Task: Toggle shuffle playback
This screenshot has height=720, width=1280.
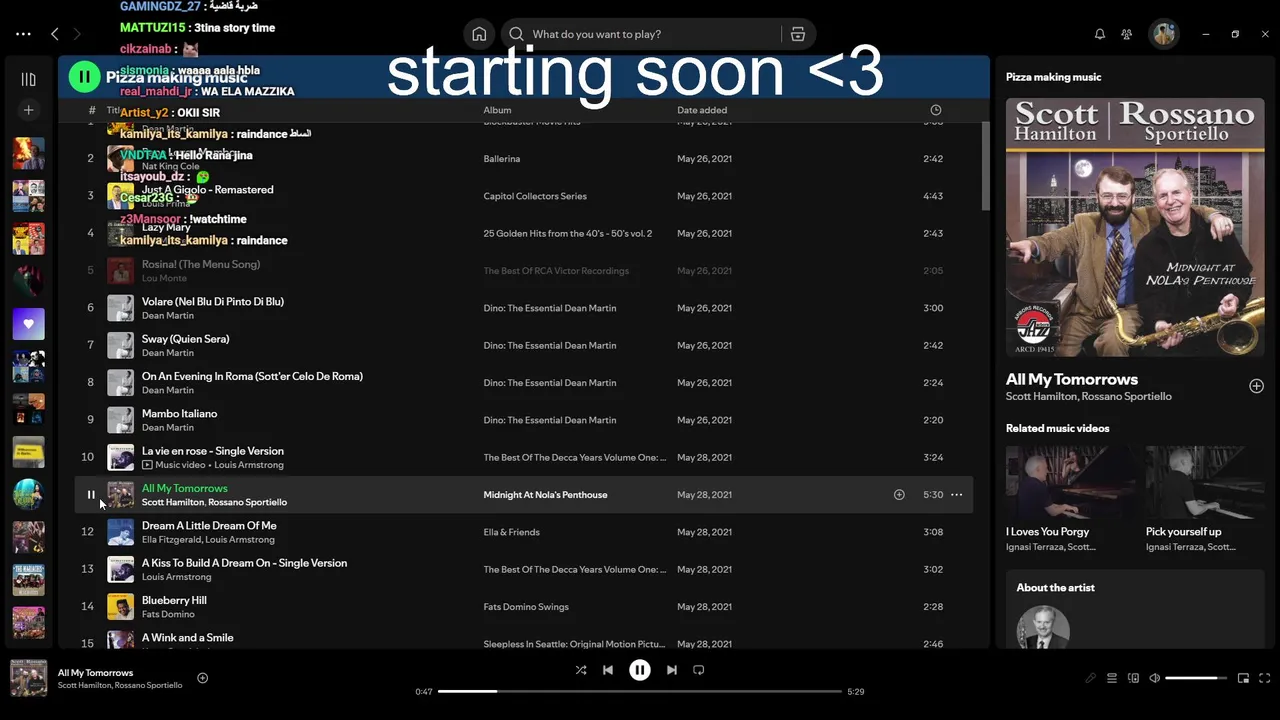Action: (581, 670)
